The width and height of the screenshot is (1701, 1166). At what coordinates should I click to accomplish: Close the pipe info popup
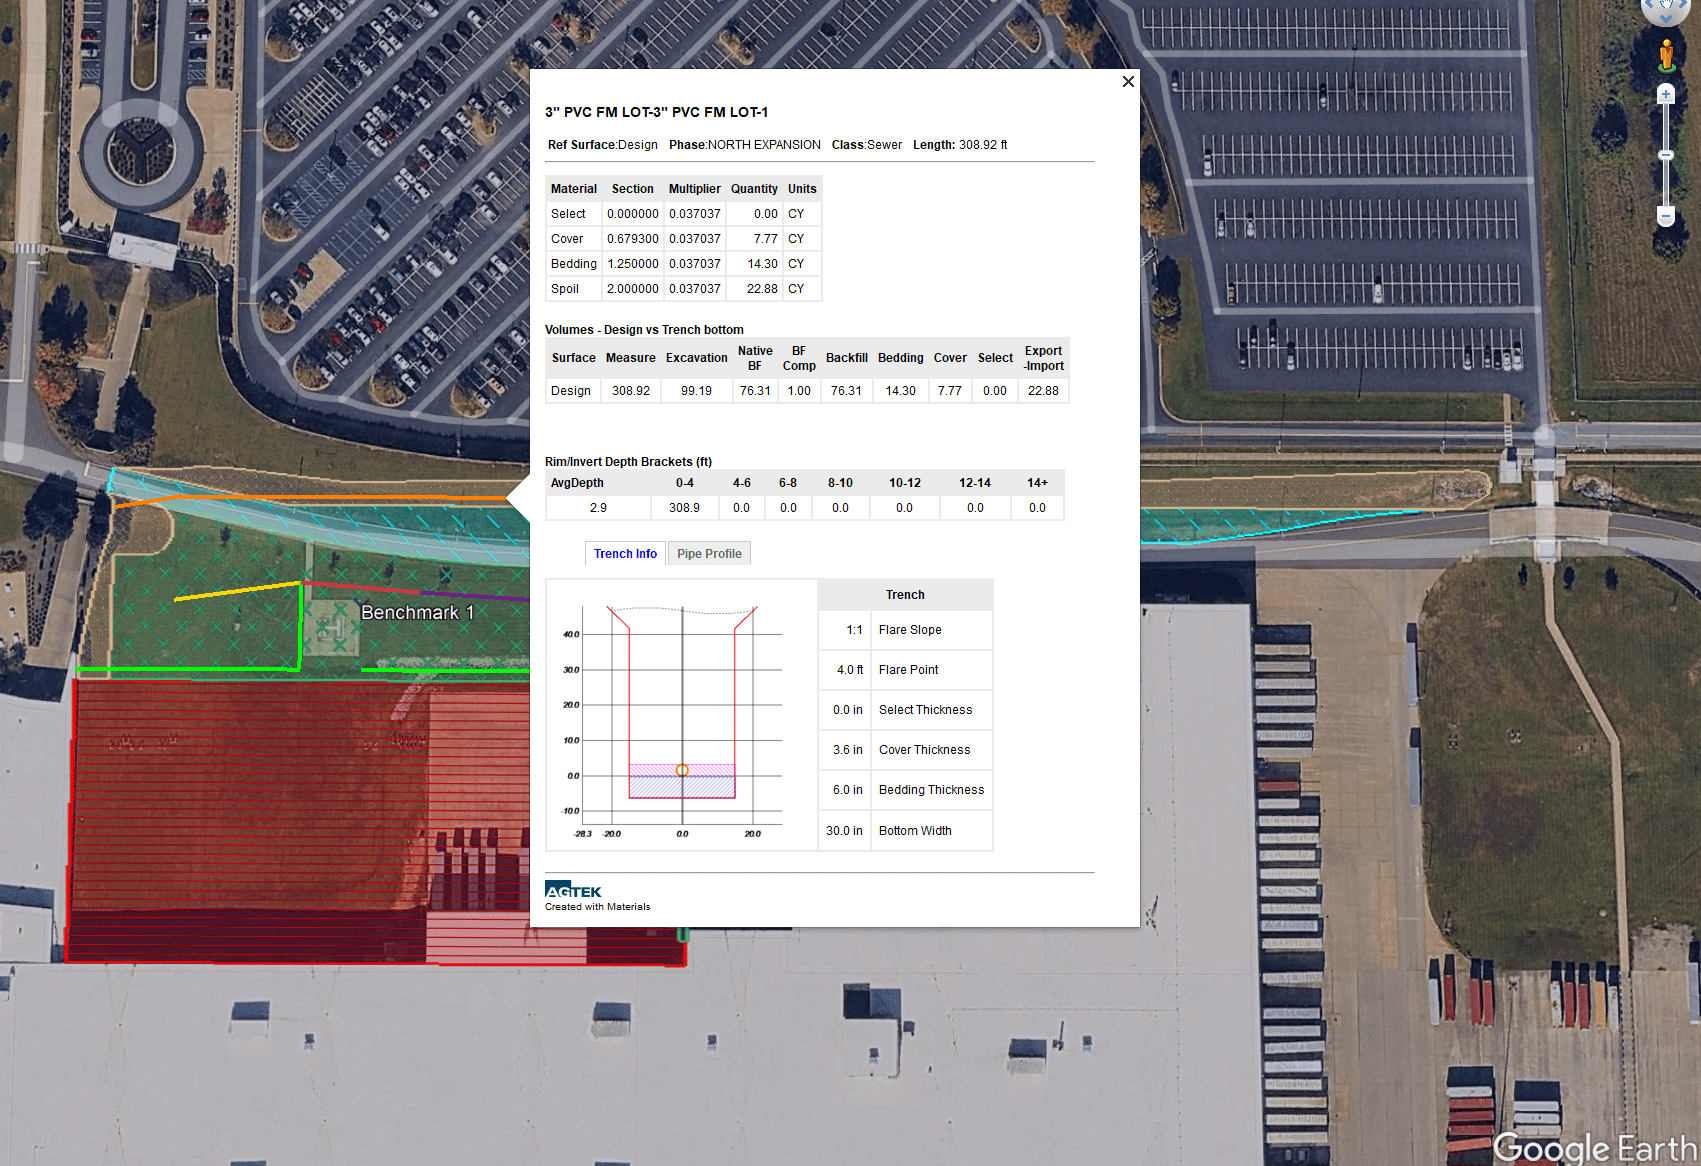coord(1128,82)
